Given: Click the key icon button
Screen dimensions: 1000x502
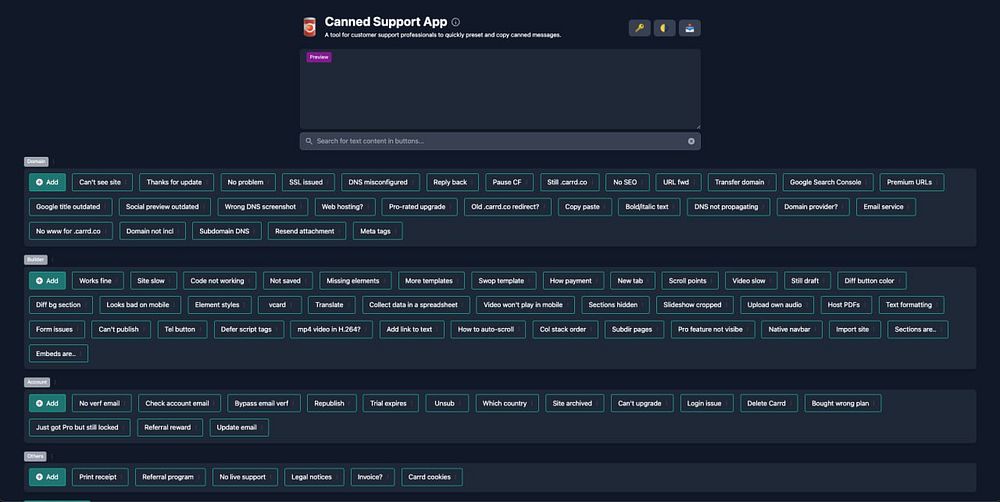Looking at the screenshot, I should [x=639, y=28].
